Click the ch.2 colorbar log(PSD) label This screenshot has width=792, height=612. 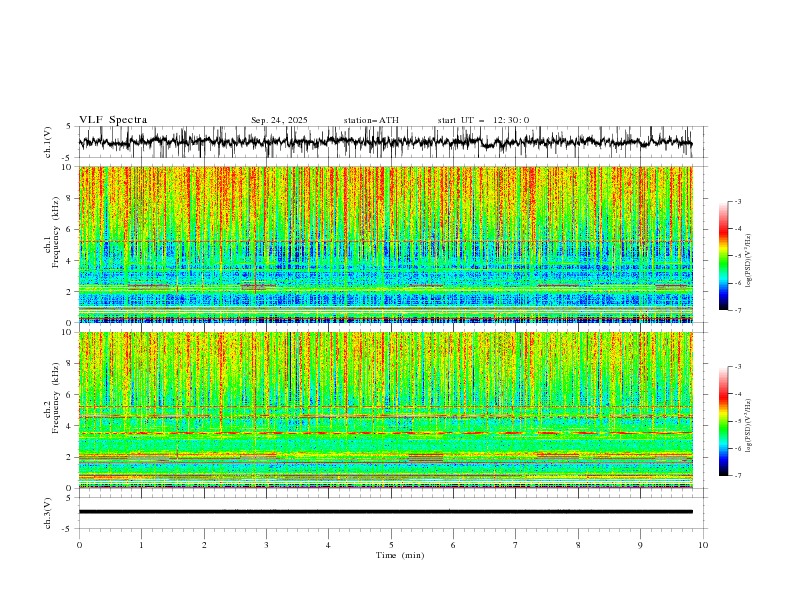point(748,425)
